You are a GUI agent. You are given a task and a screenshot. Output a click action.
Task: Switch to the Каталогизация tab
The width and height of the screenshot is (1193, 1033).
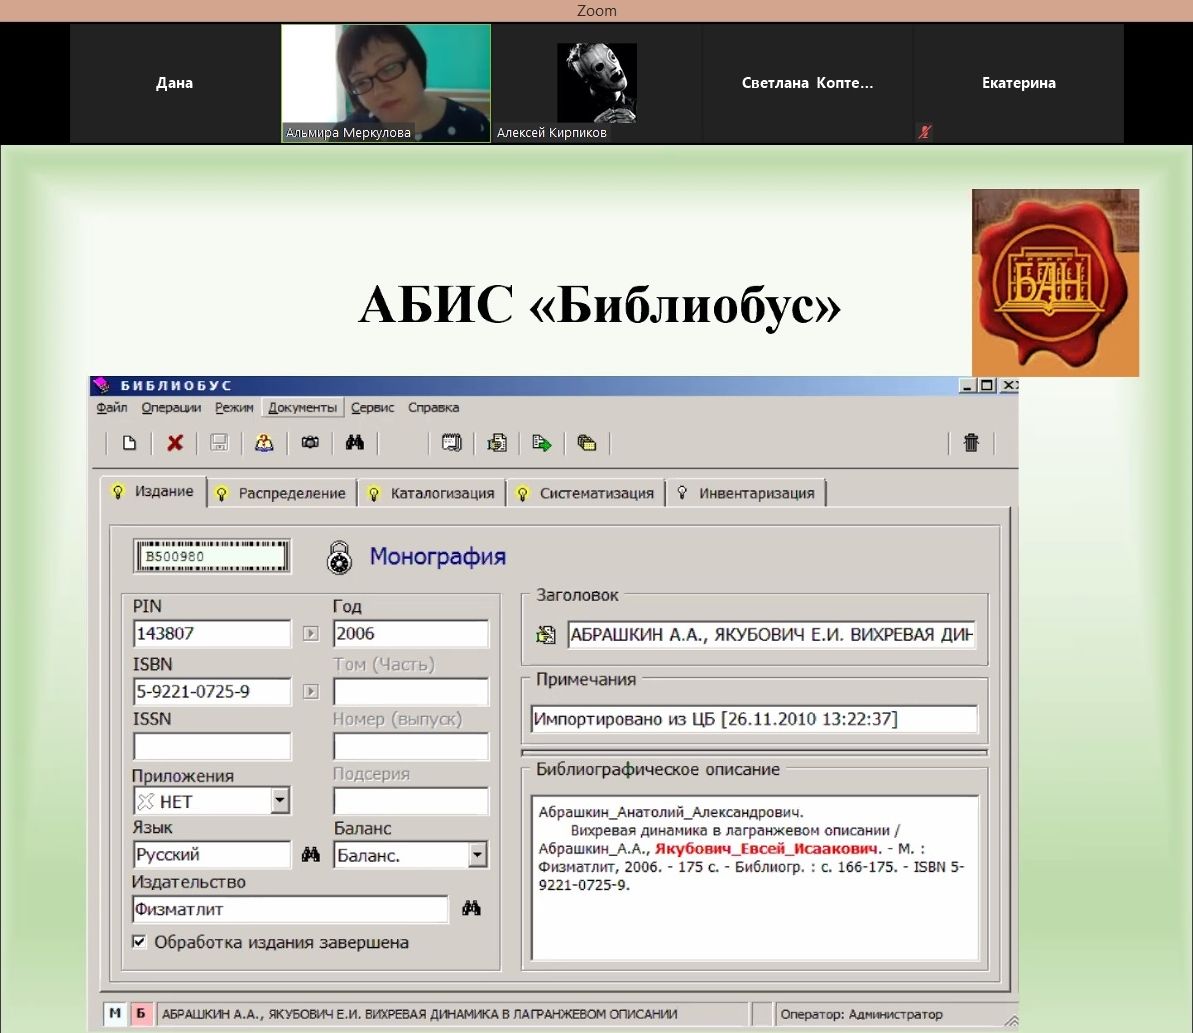(431, 493)
